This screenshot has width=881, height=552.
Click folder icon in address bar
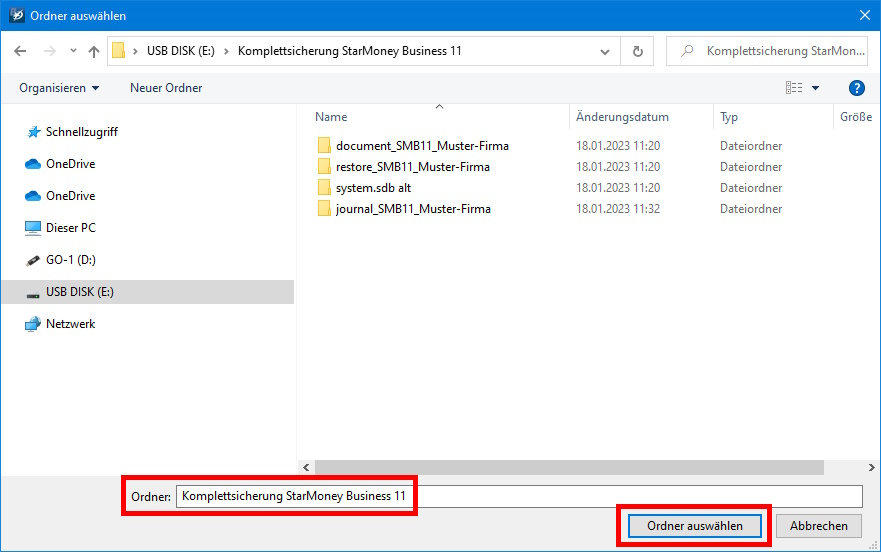coord(119,51)
